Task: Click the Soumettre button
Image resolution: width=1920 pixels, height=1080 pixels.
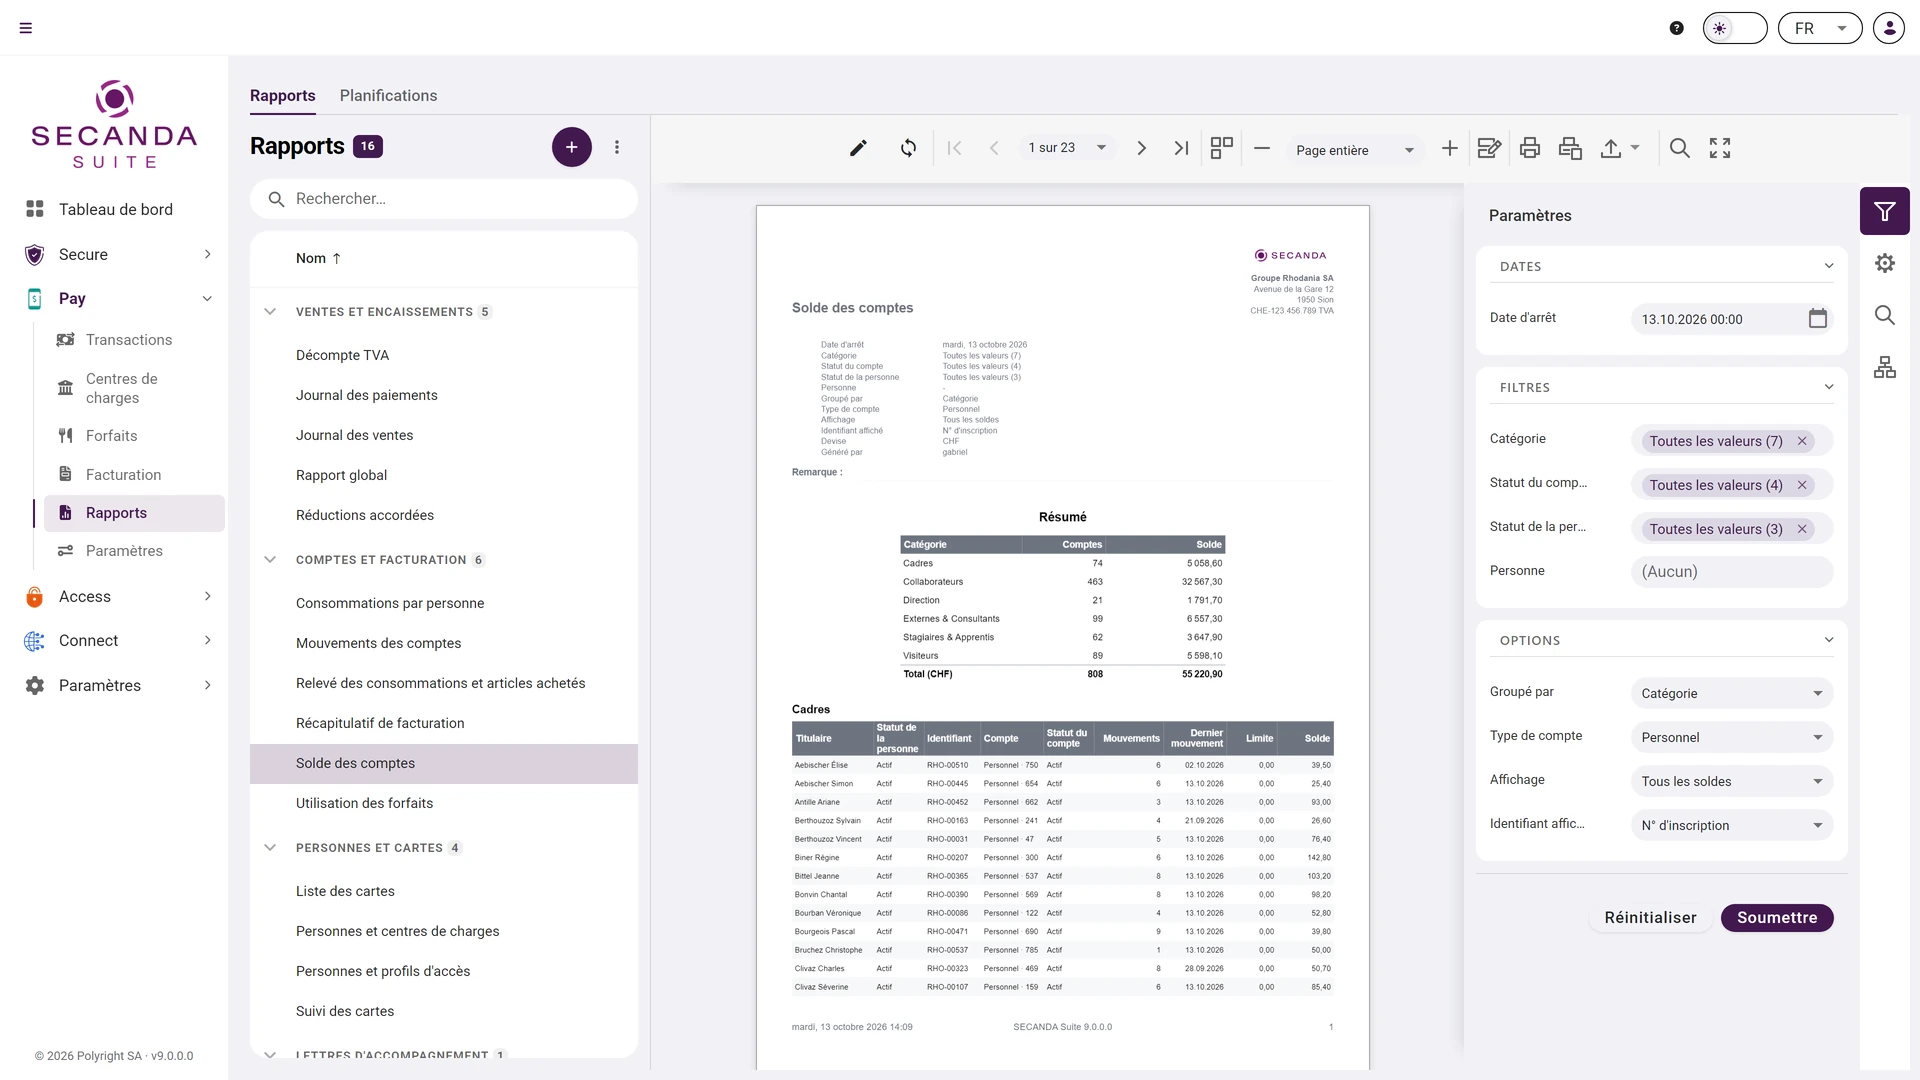Action: (1777, 918)
